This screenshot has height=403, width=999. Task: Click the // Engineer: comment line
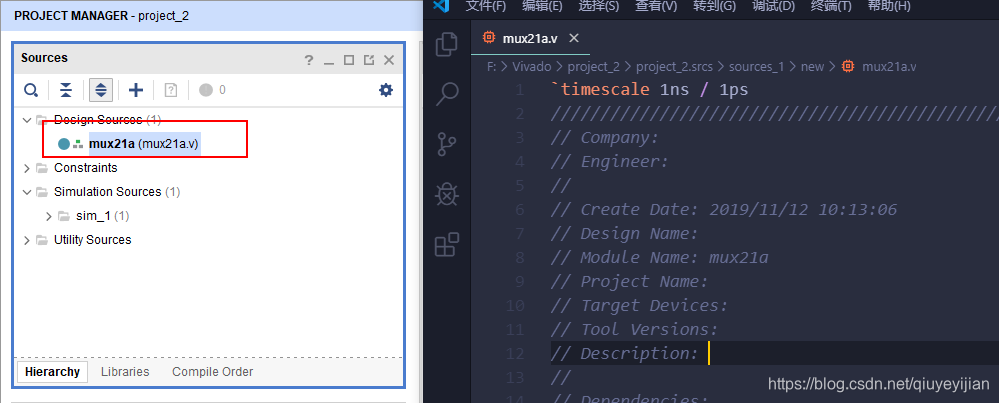[x=610, y=162]
